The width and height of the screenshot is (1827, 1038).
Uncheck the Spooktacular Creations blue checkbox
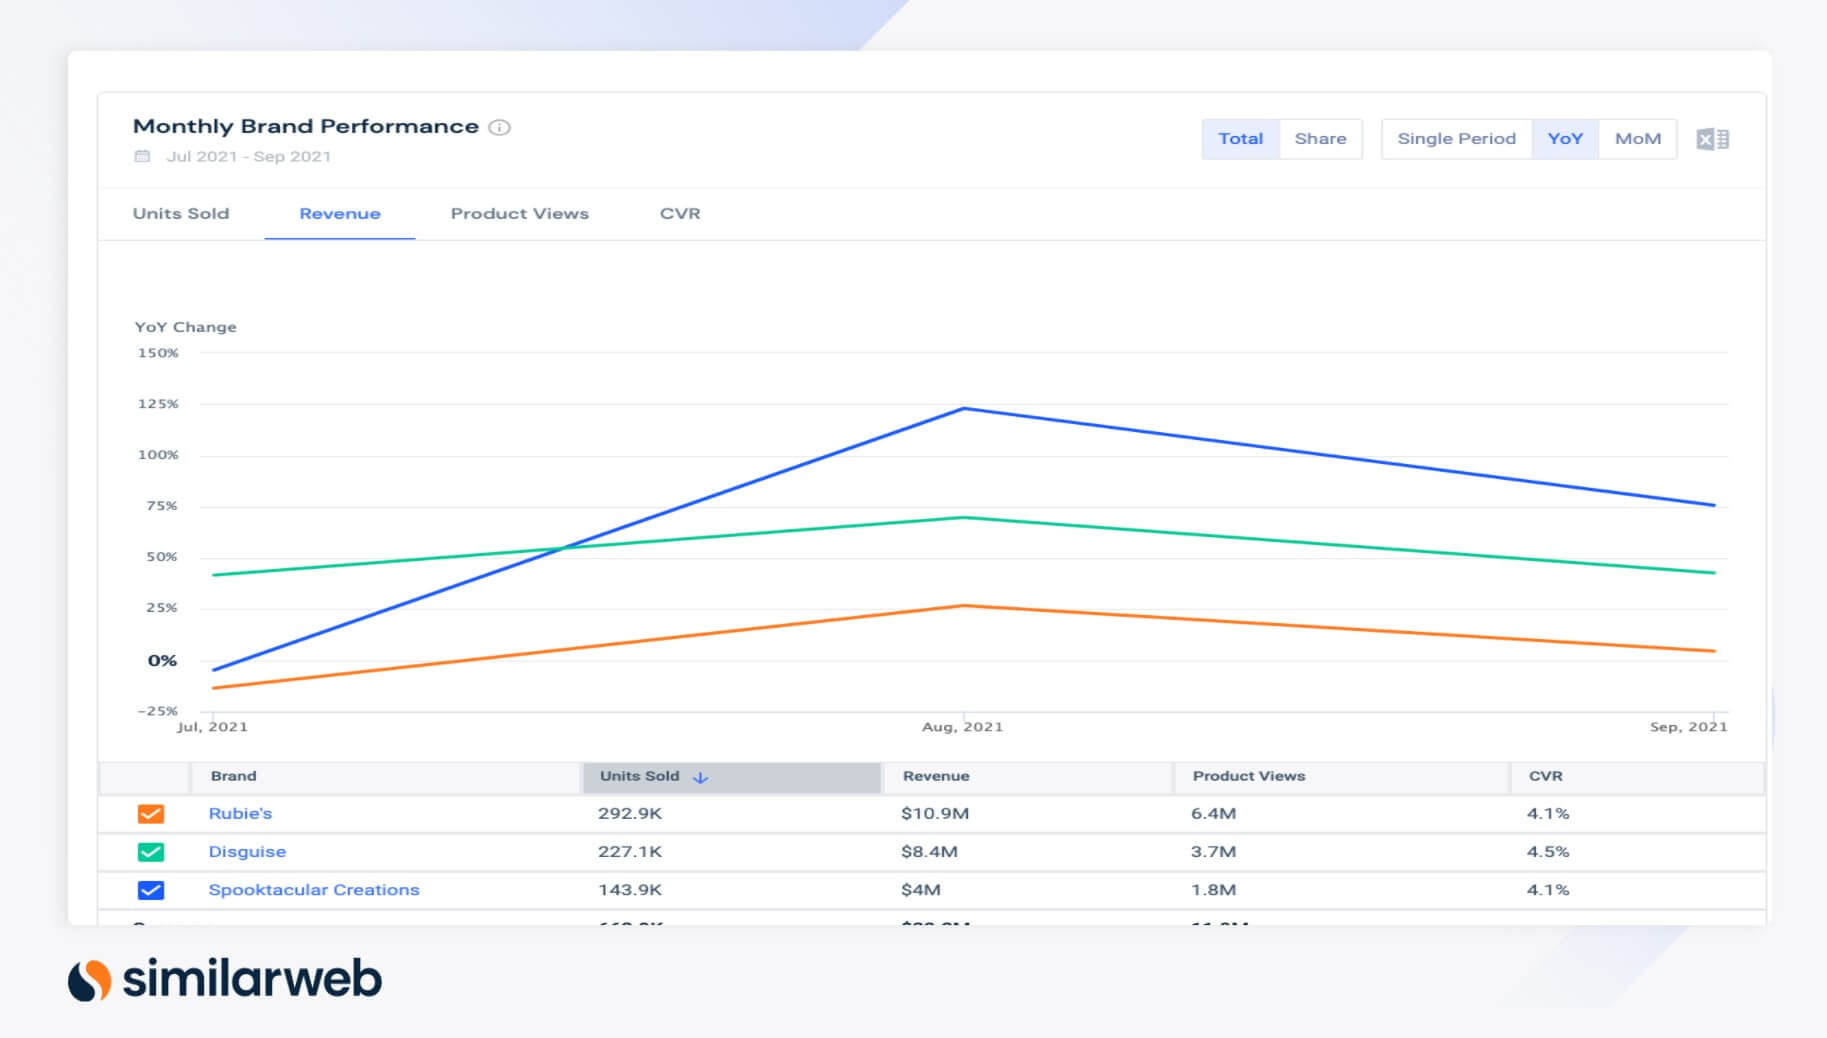pyautogui.click(x=151, y=890)
